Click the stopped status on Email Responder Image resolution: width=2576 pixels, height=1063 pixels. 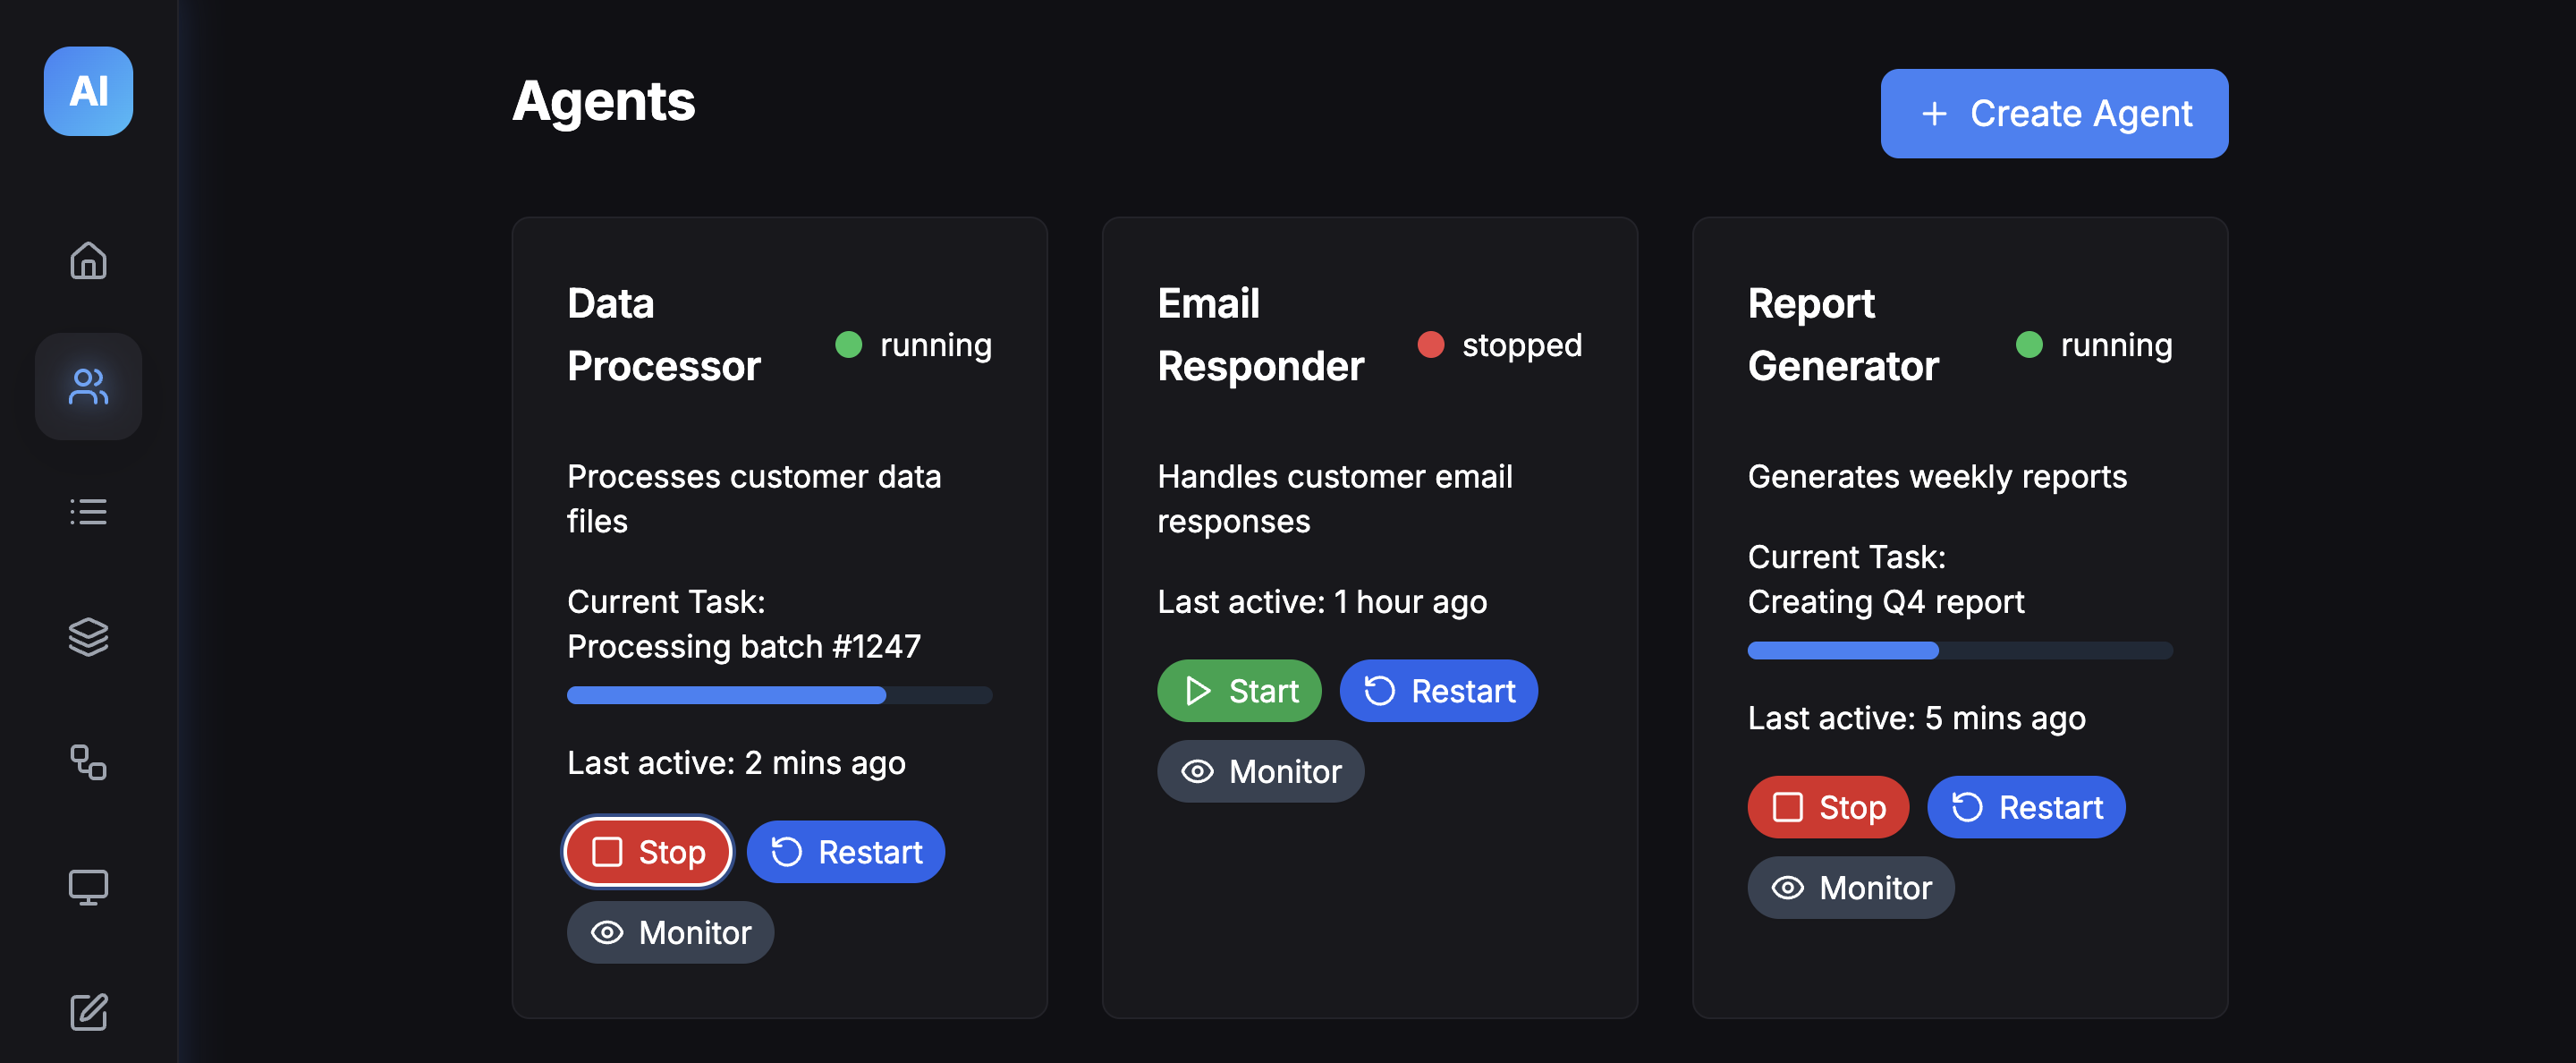pos(1500,345)
